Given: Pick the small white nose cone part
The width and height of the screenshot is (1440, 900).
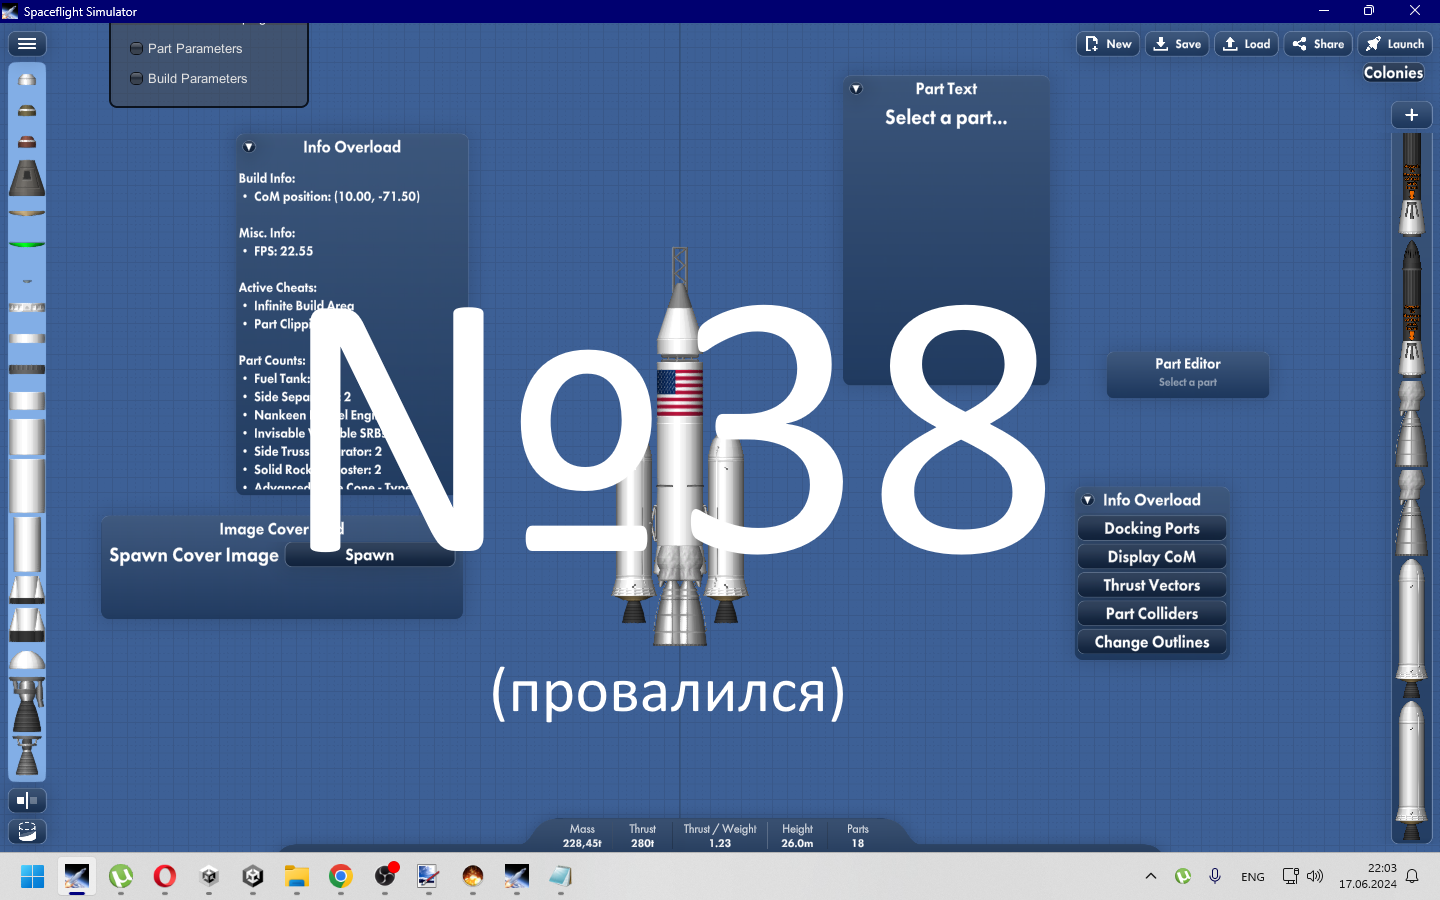Looking at the screenshot, I should pos(27,79).
